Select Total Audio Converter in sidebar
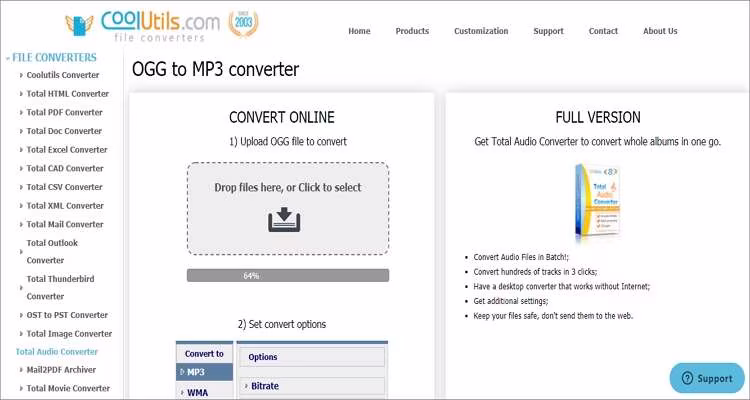This screenshot has height=400, width=750. (56, 352)
